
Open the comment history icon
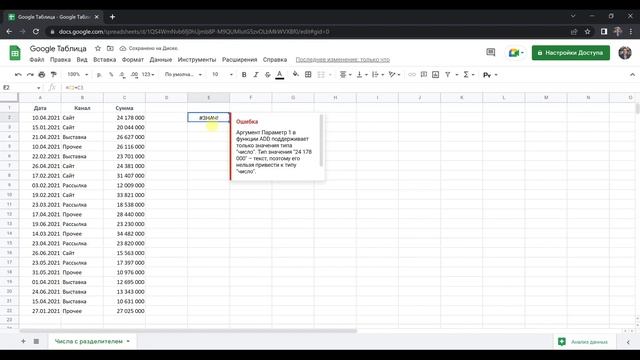[491, 53]
